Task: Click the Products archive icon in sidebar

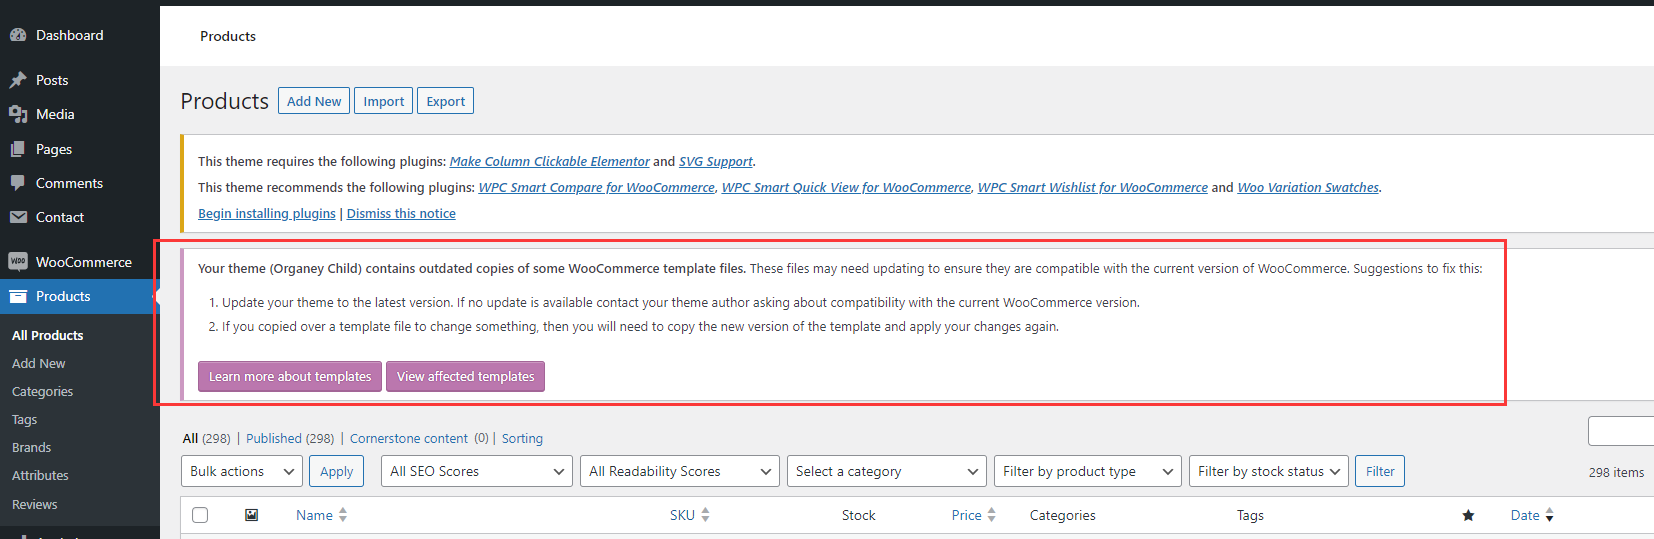Action: pos(18,296)
